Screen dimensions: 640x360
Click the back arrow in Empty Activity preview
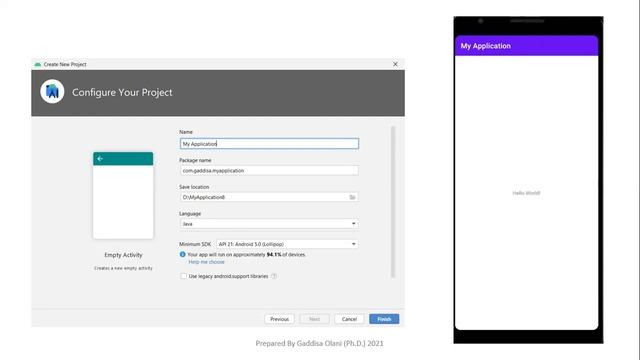pyautogui.click(x=100, y=159)
